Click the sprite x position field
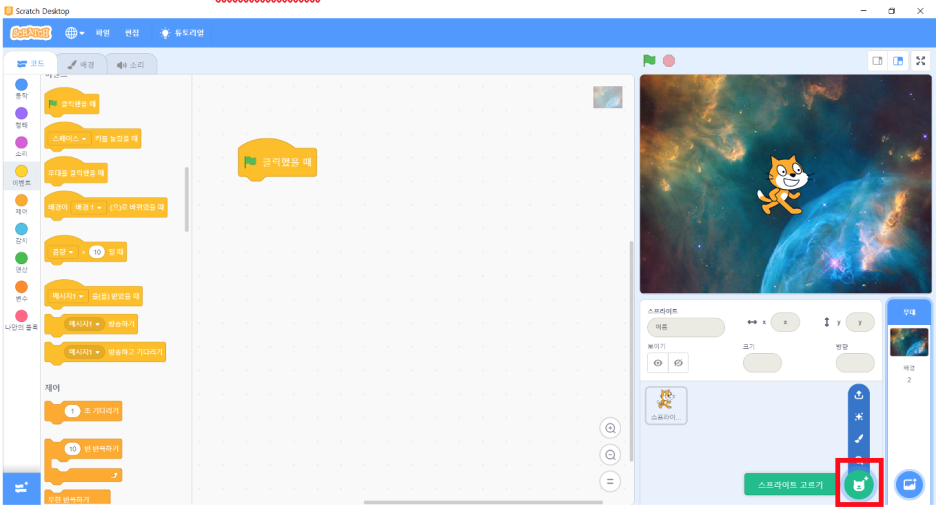The width and height of the screenshot is (936, 509). (785, 322)
